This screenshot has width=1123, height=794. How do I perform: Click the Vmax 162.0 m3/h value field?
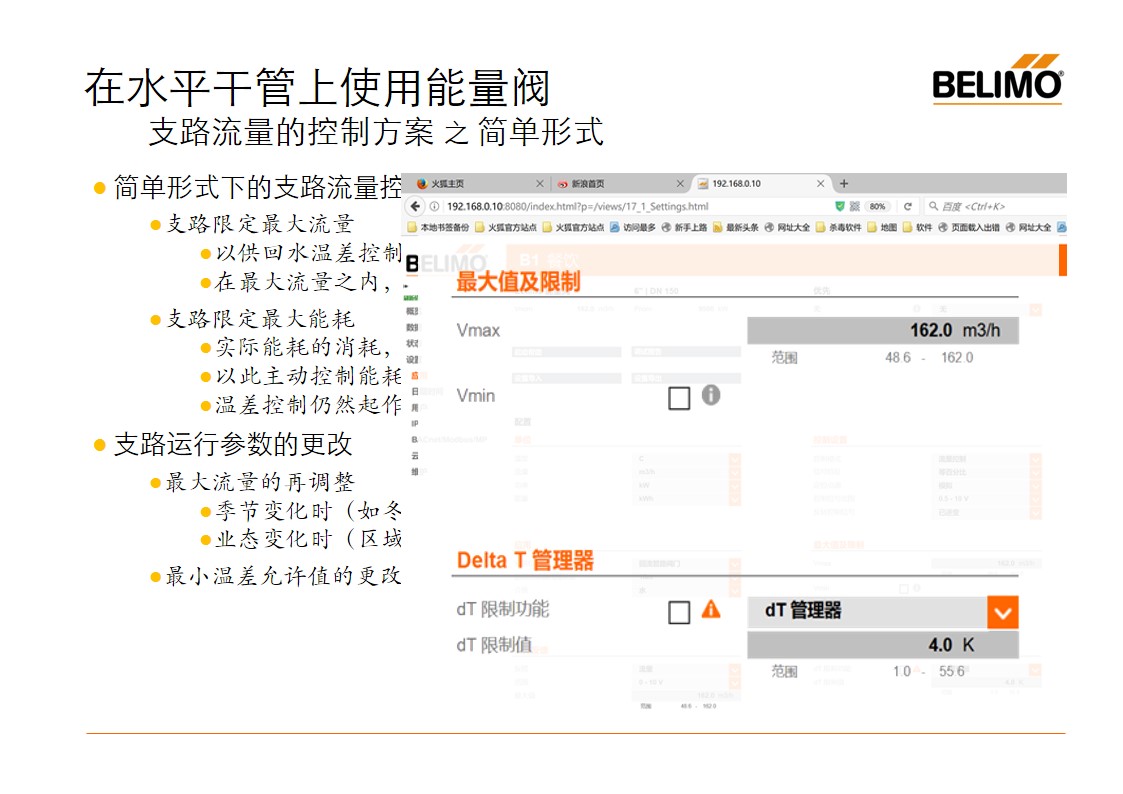[x=882, y=331]
